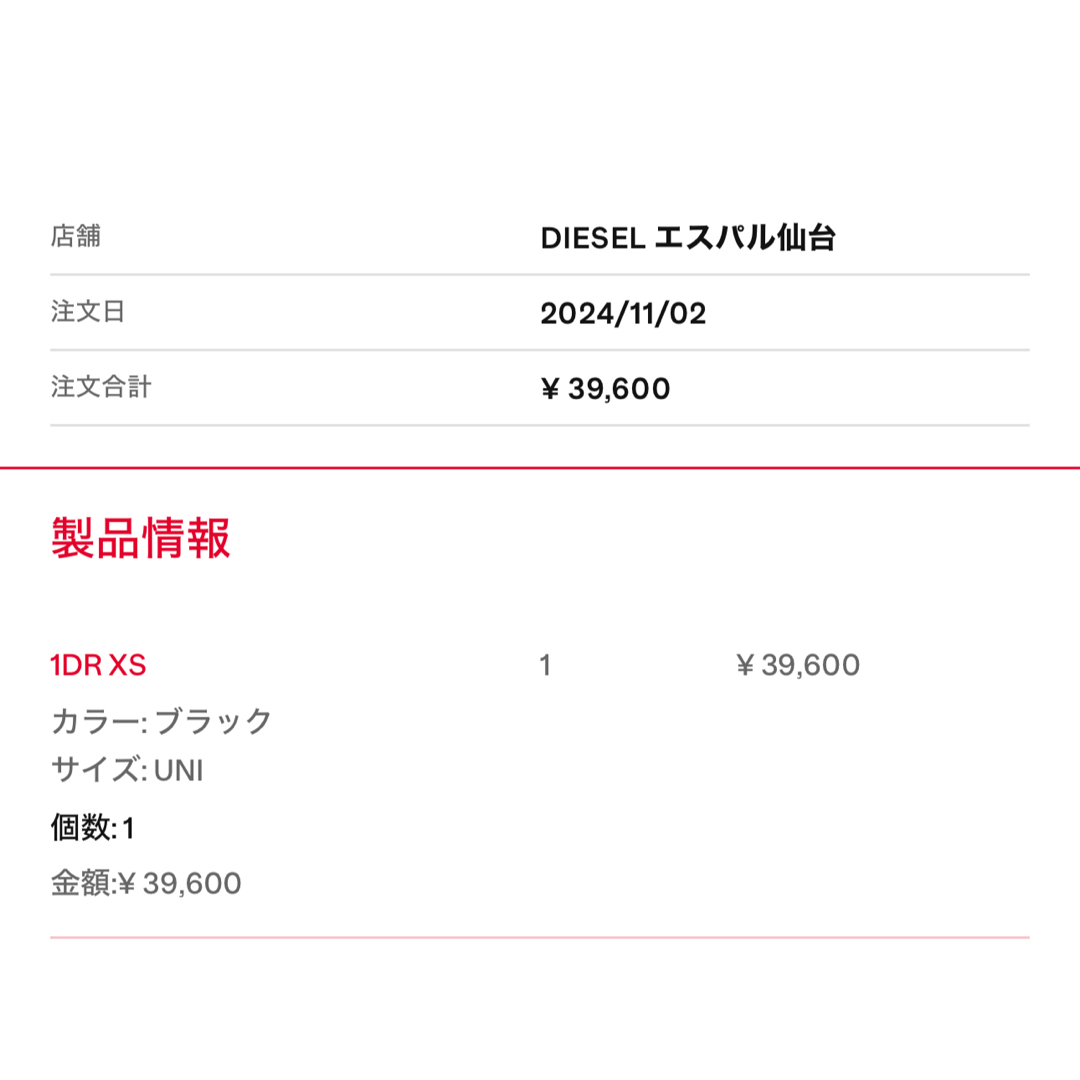Click the カラー: ブラック text
Screen dimensions: 1080x1080
[x=162, y=721]
